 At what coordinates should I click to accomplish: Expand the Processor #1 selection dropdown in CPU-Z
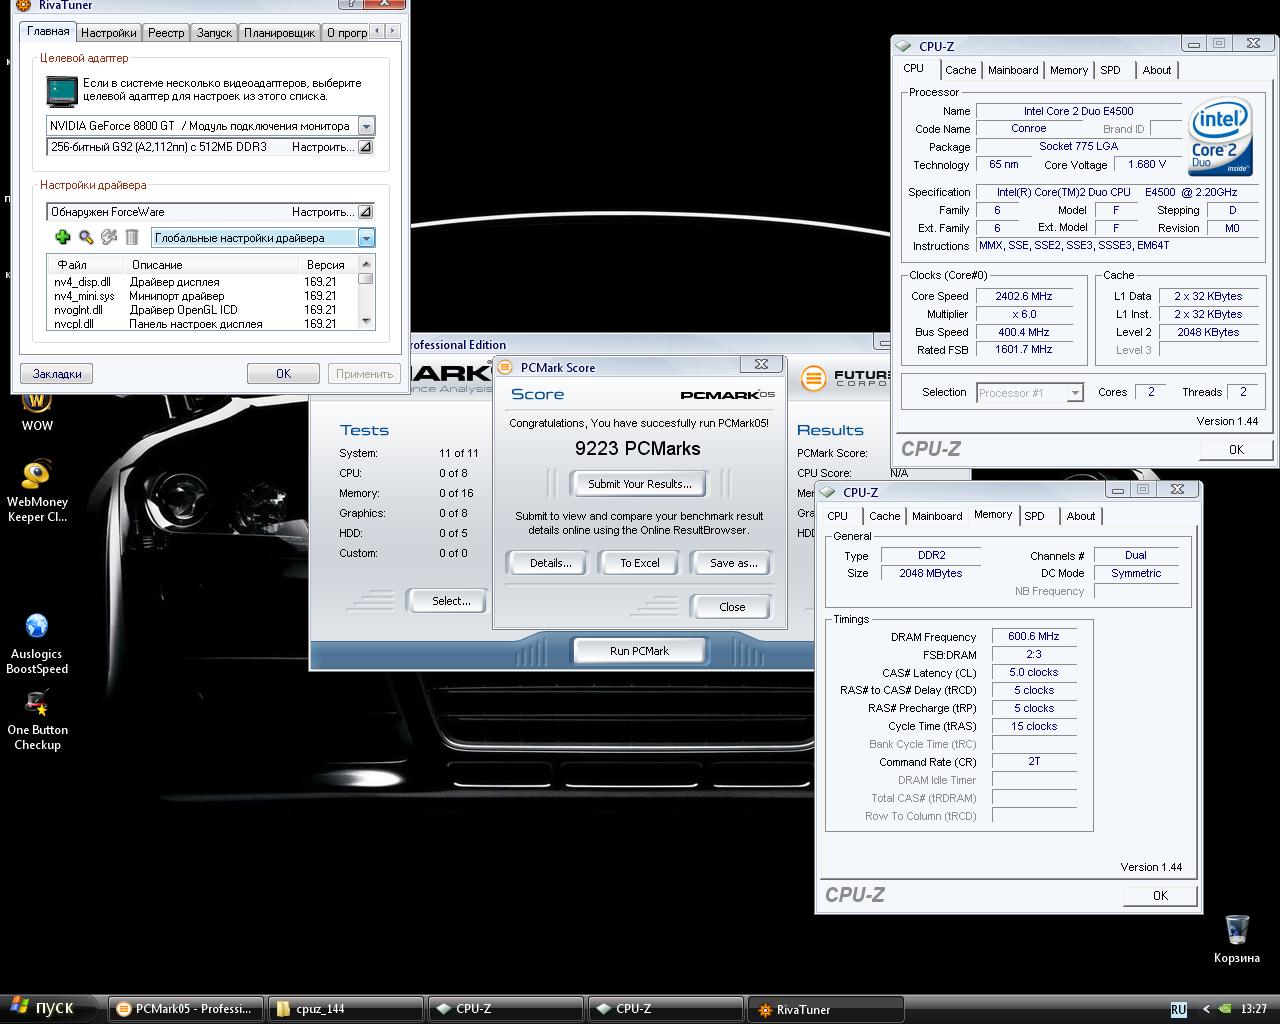(x=1075, y=393)
